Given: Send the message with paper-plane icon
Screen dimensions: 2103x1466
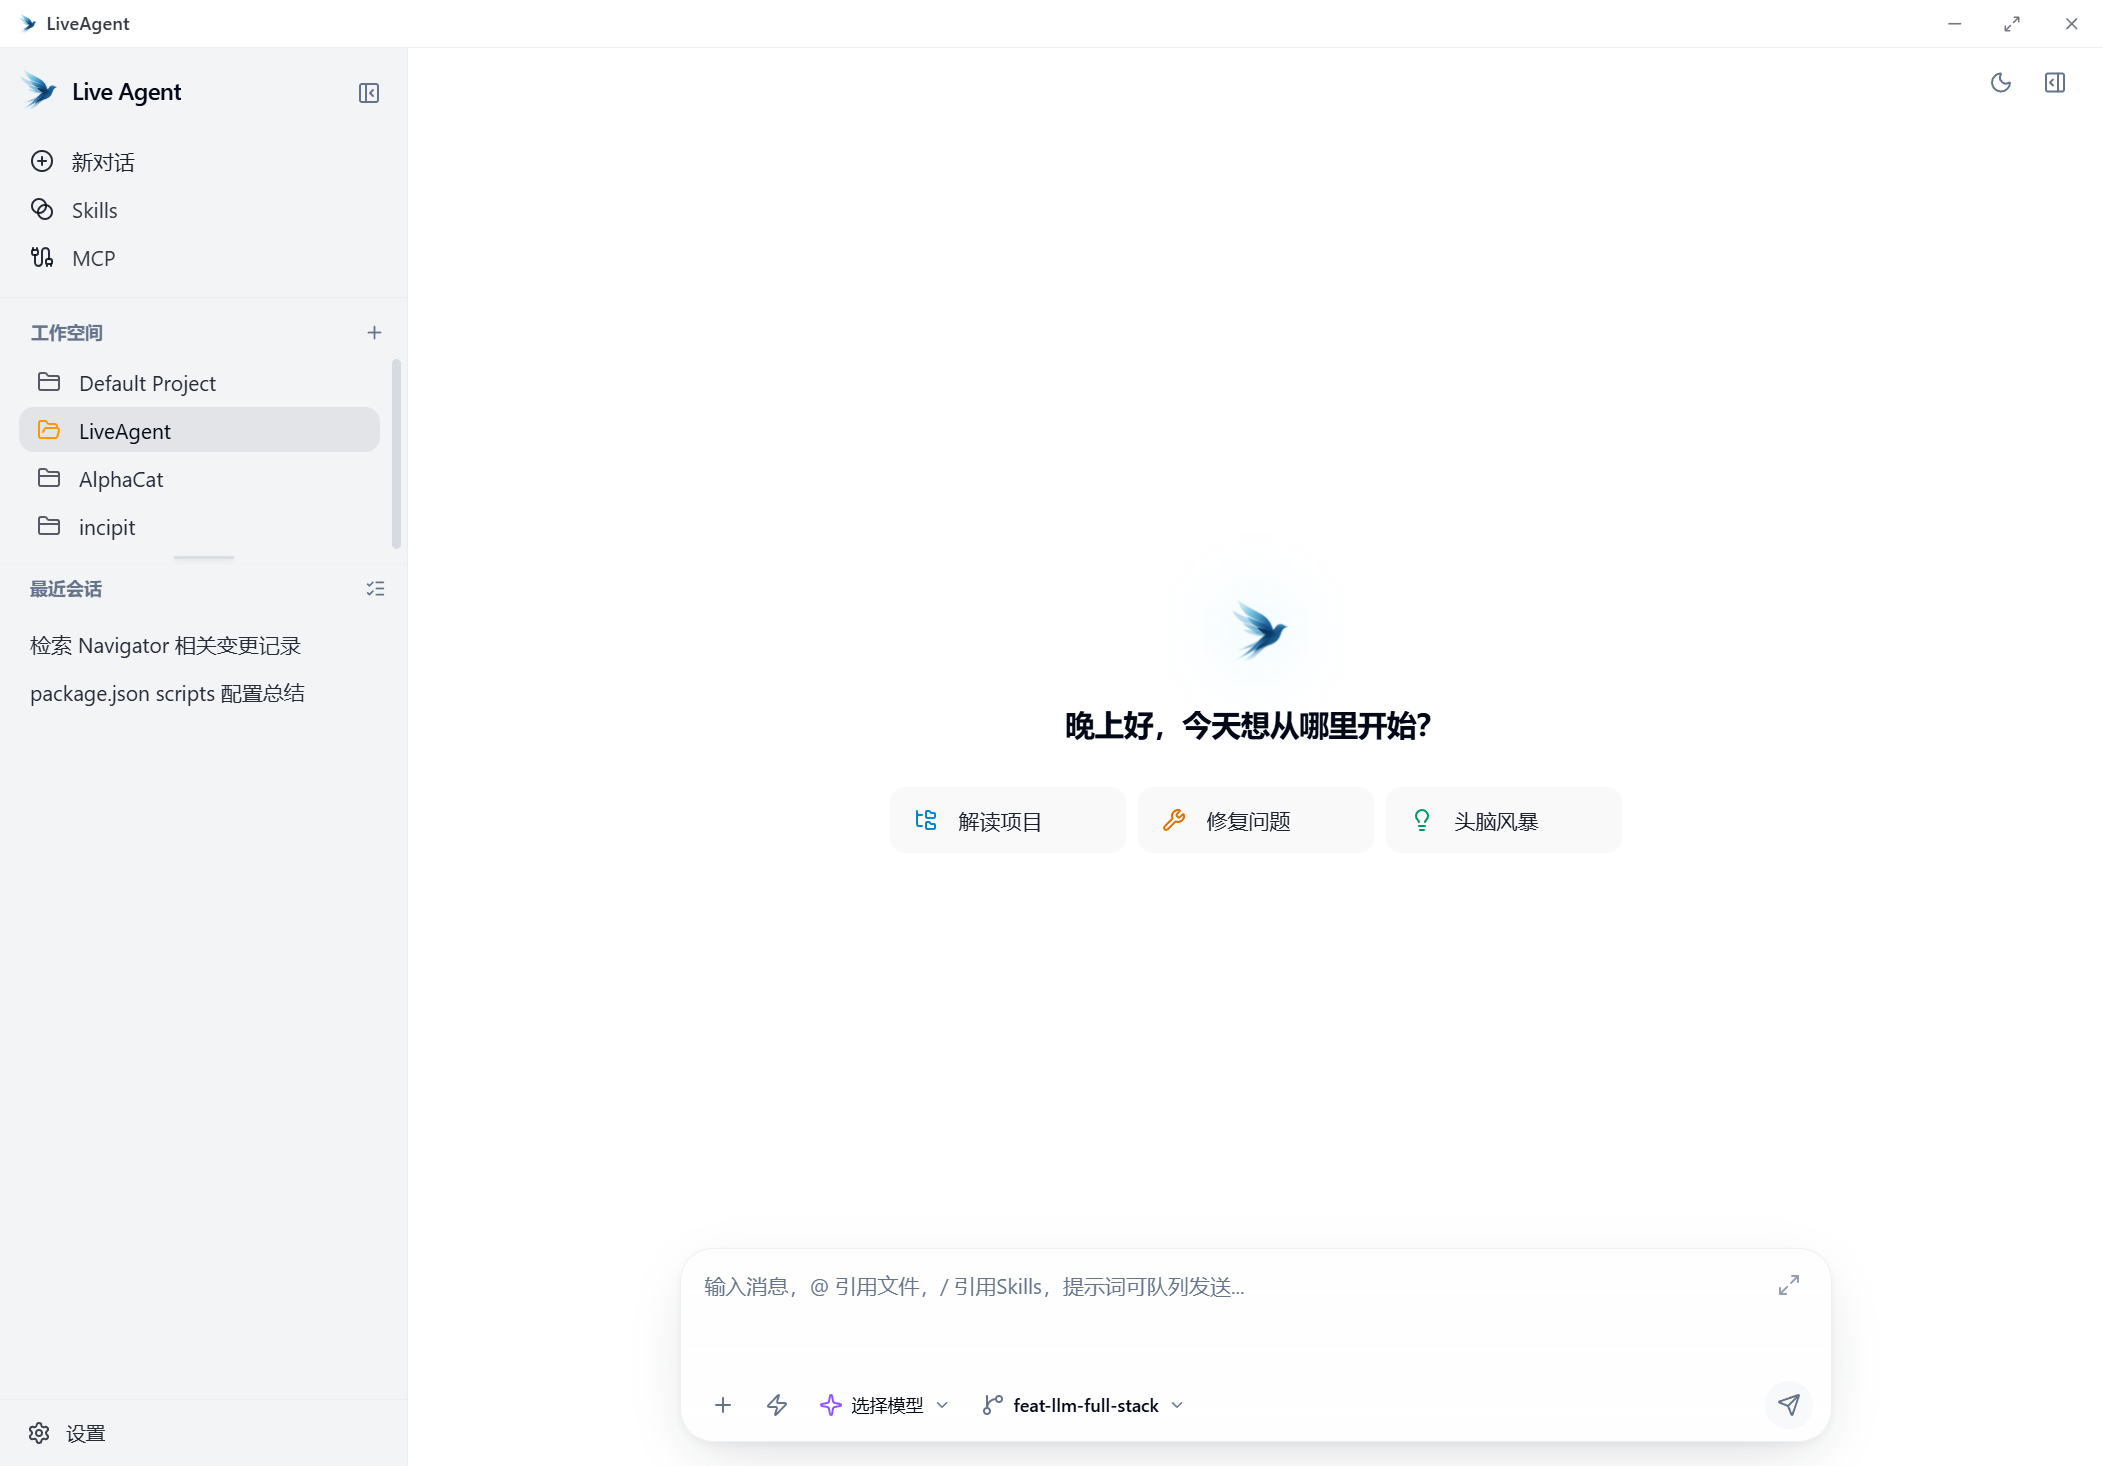Looking at the screenshot, I should (1789, 1405).
